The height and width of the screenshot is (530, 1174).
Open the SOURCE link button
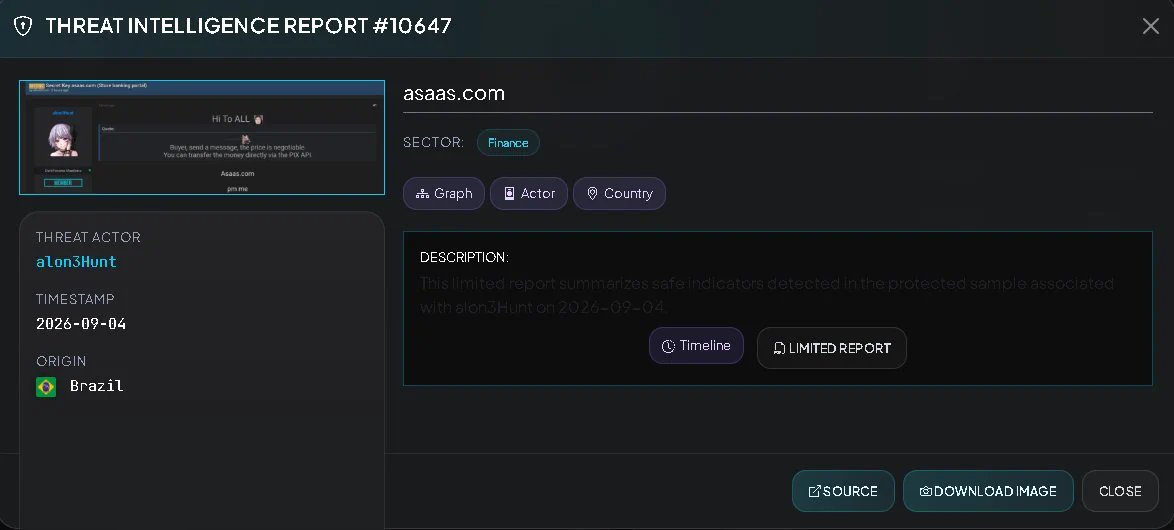click(843, 491)
